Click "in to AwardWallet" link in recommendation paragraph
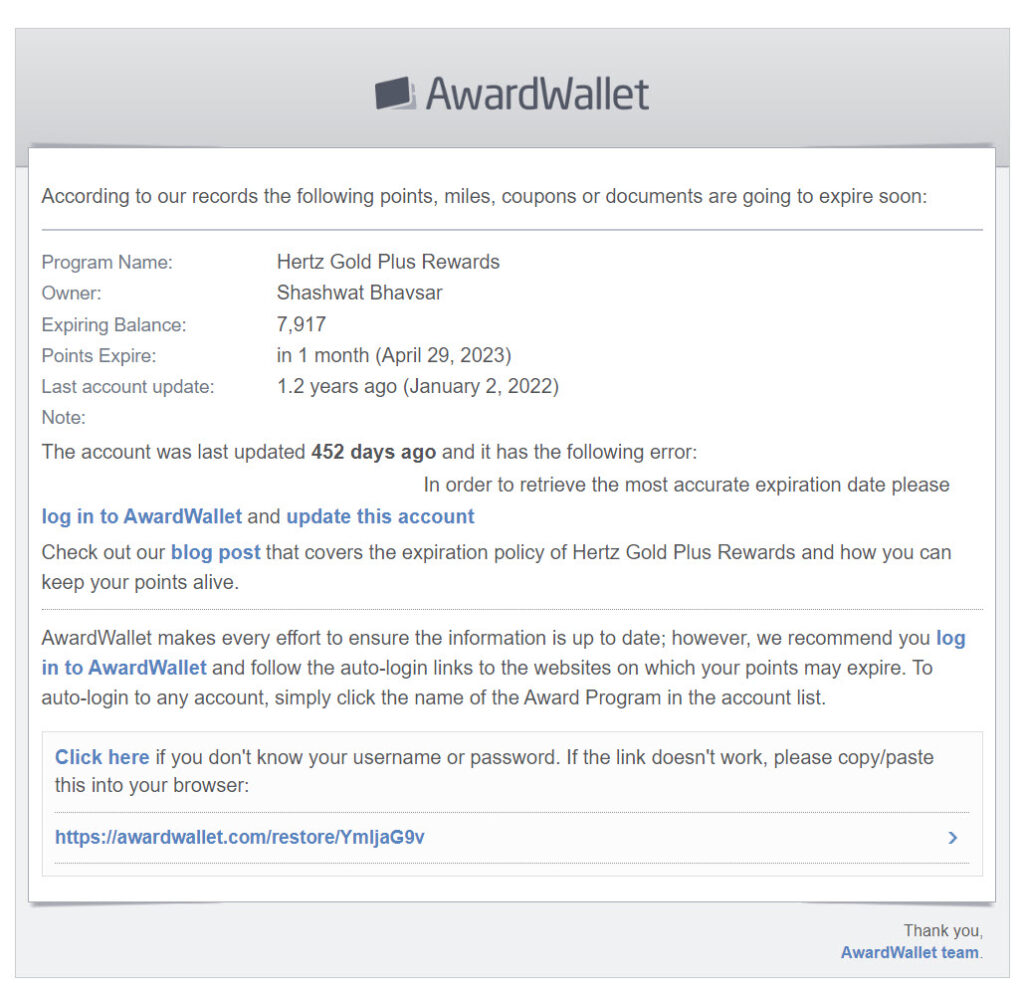The width and height of the screenshot is (1024, 990). click(124, 667)
